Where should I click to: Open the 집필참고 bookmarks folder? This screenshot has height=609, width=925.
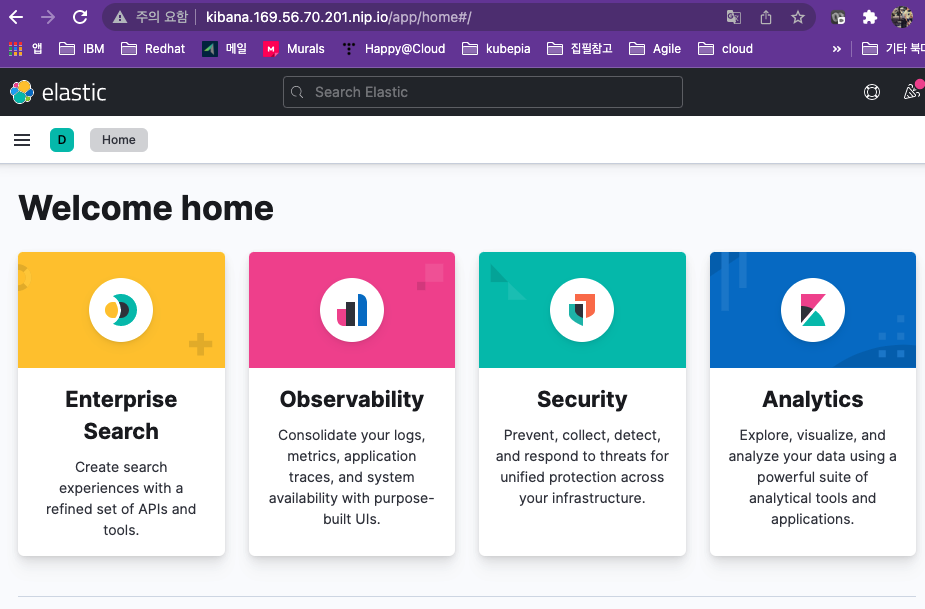[580, 49]
